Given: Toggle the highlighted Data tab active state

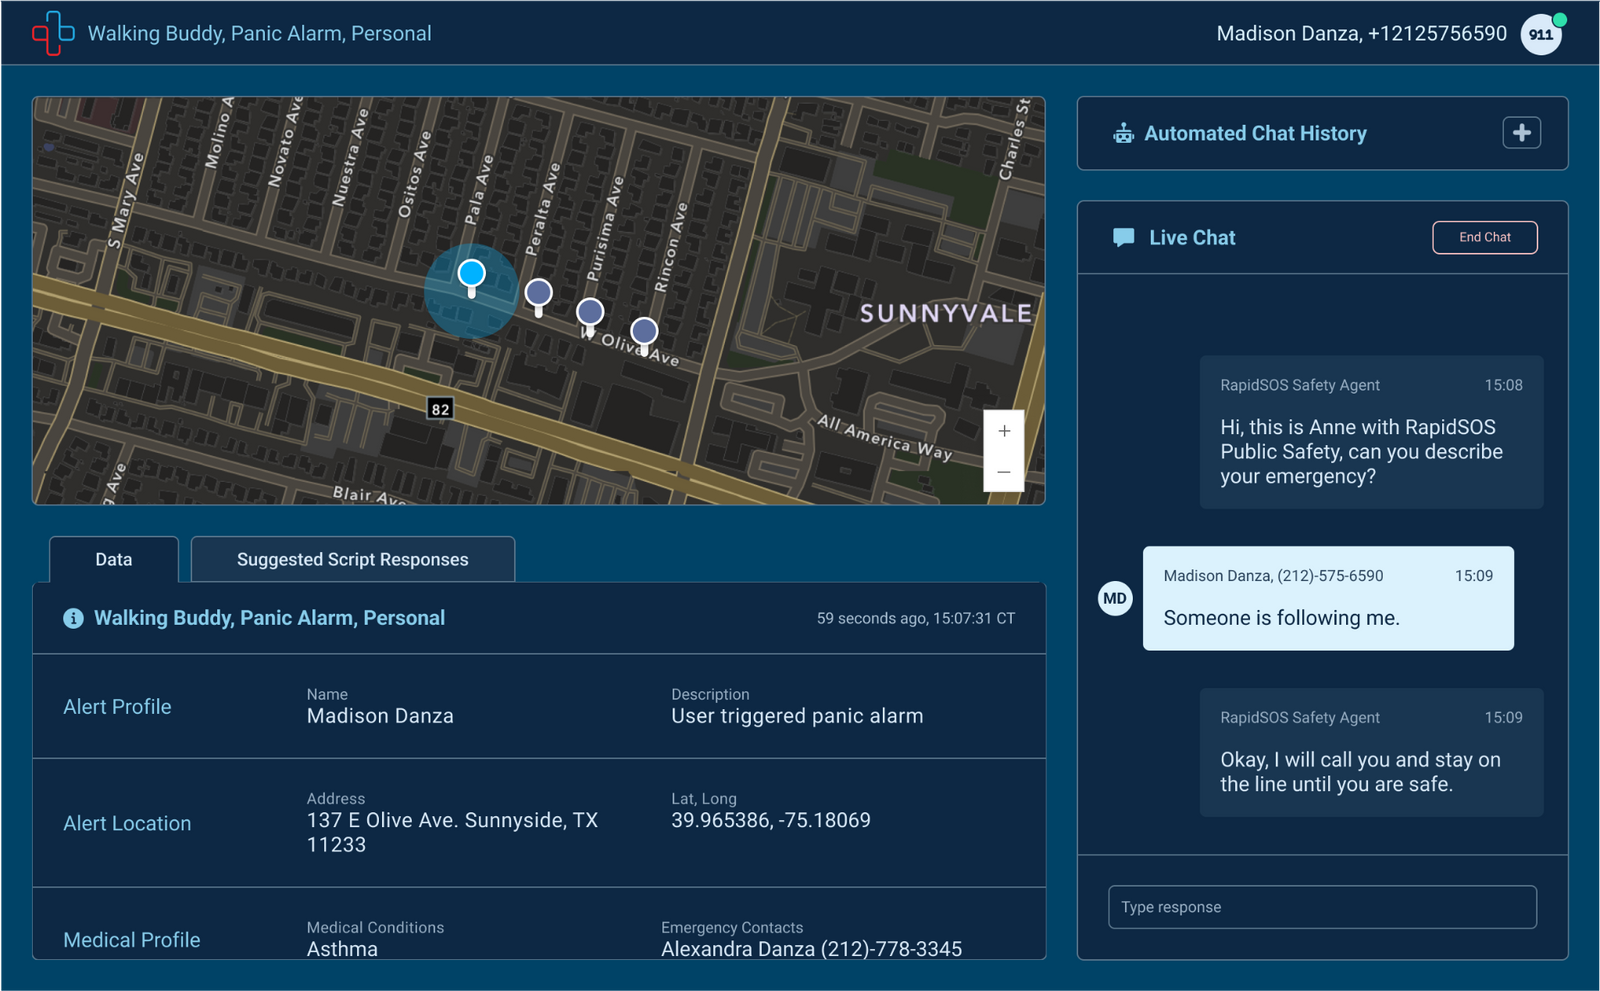Looking at the screenshot, I should coord(113,559).
